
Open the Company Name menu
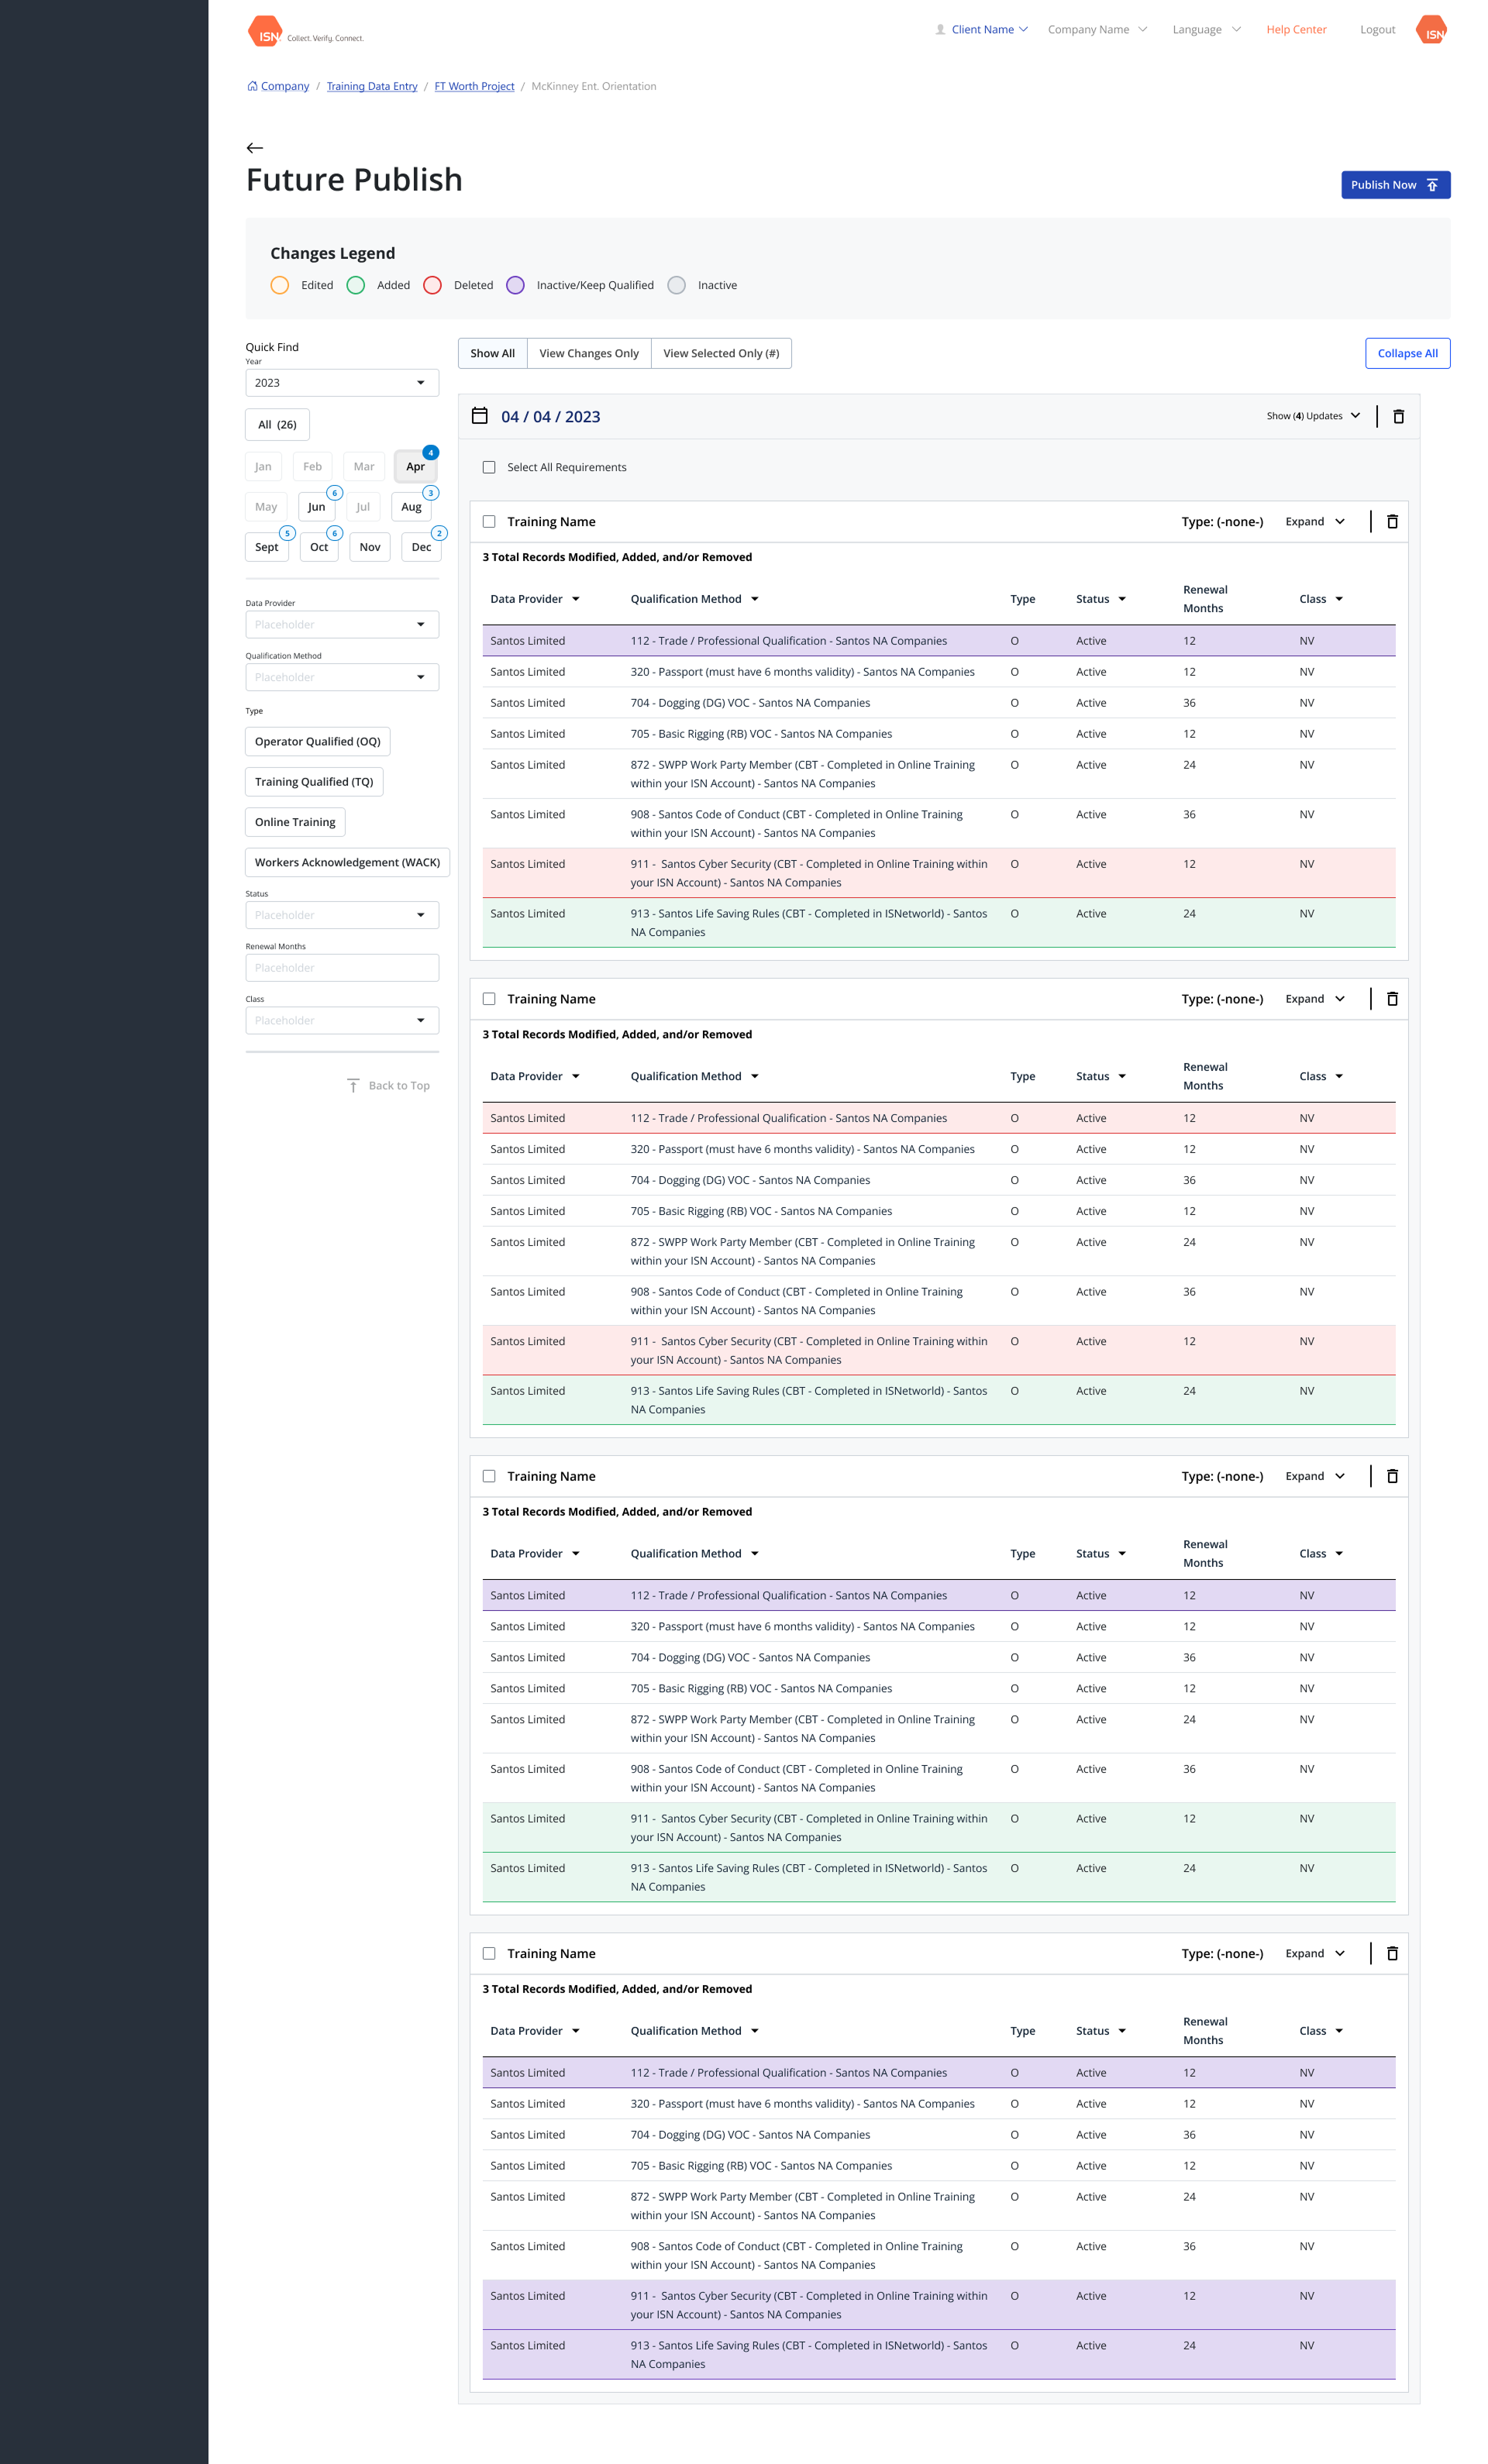(1097, 29)
